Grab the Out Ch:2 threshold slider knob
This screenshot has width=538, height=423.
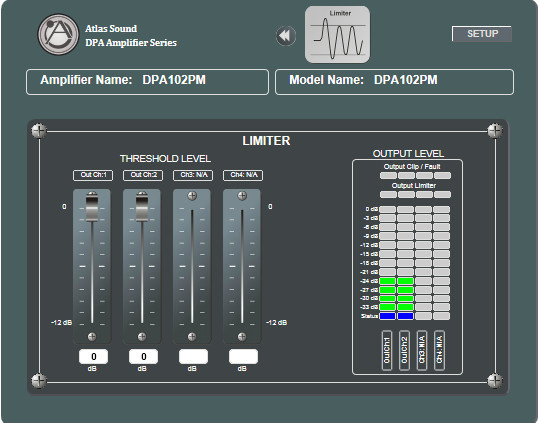[142, 207]
